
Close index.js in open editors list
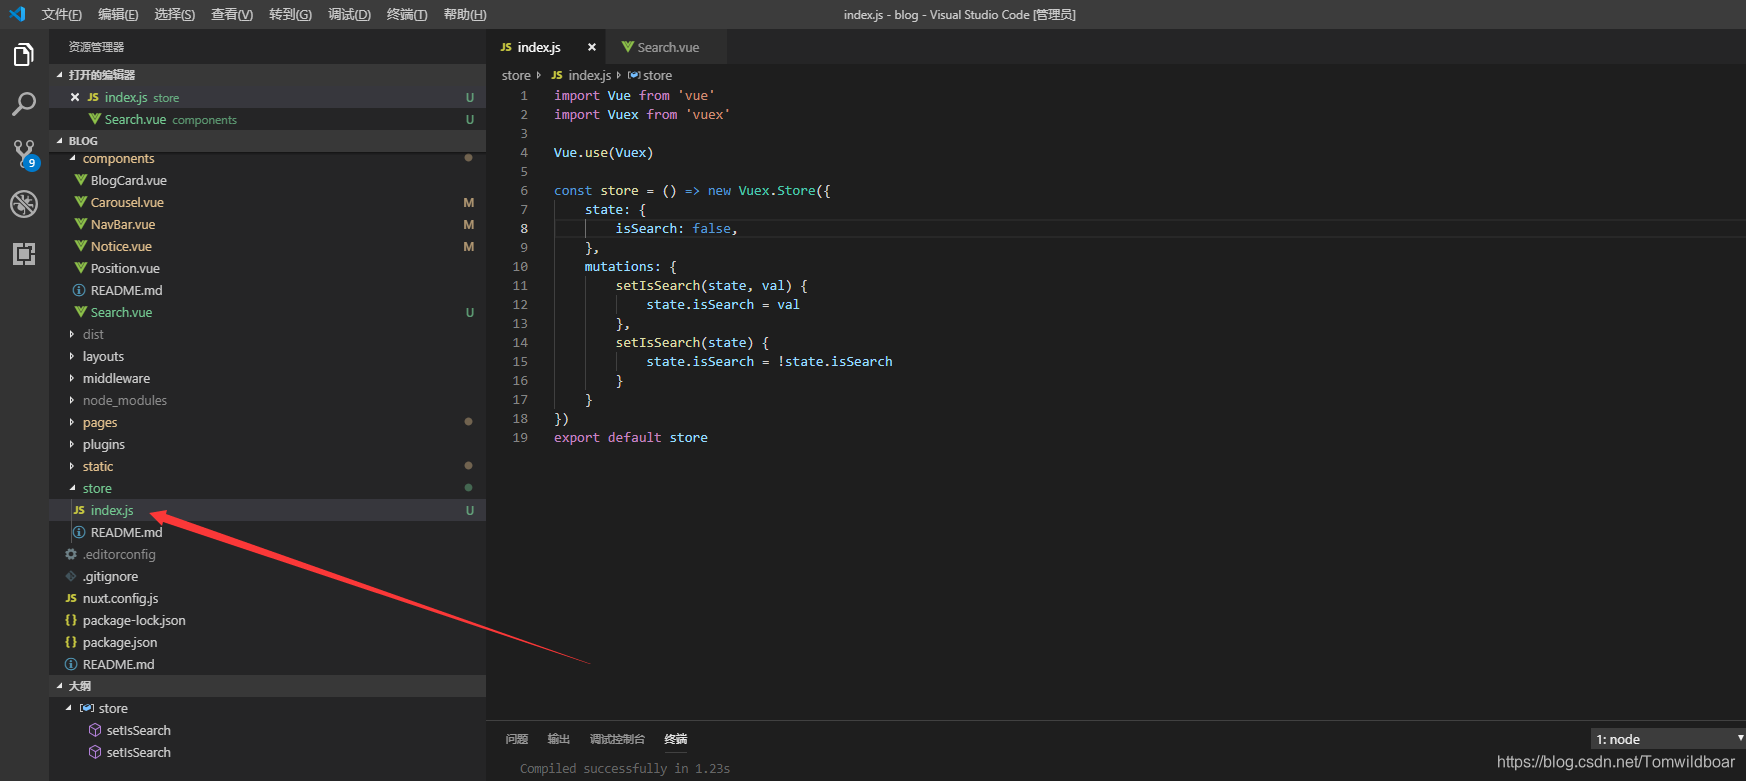point(75,97)
